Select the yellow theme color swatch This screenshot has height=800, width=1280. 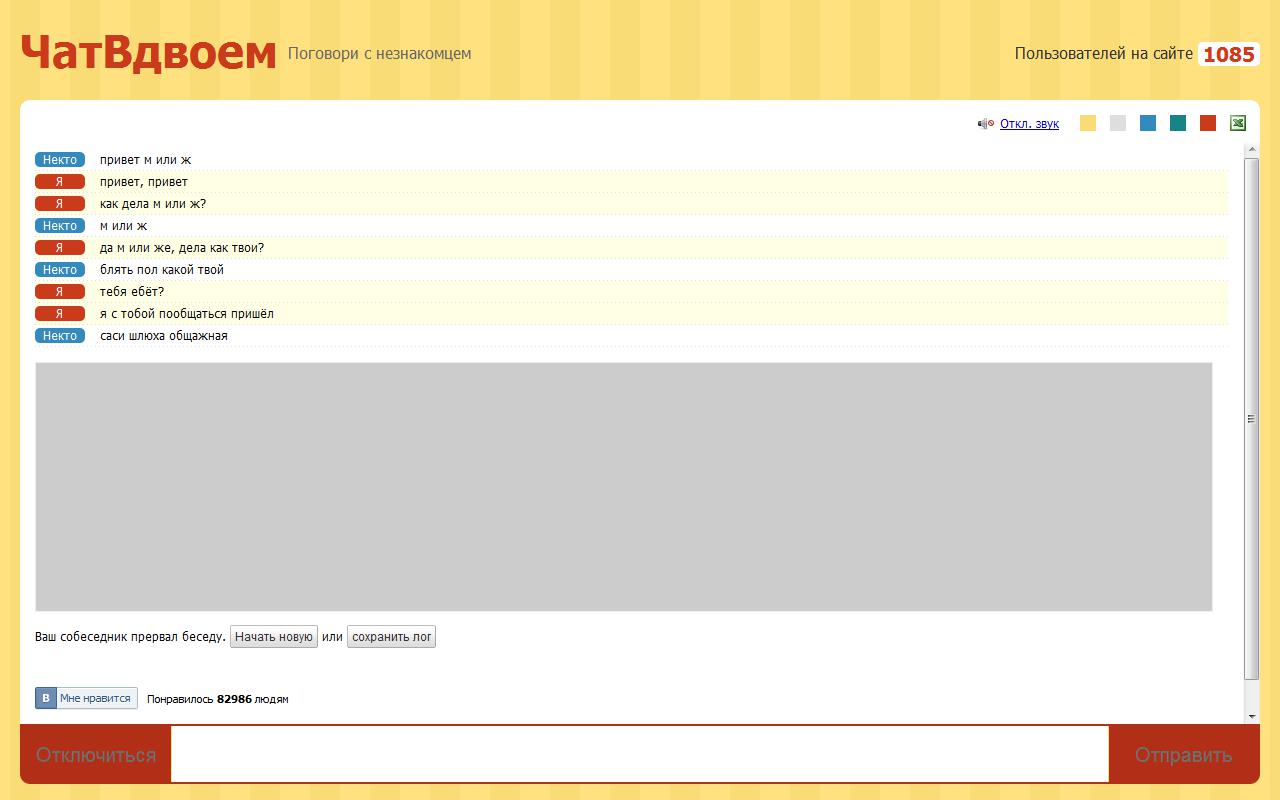(x=1088, y=123)
